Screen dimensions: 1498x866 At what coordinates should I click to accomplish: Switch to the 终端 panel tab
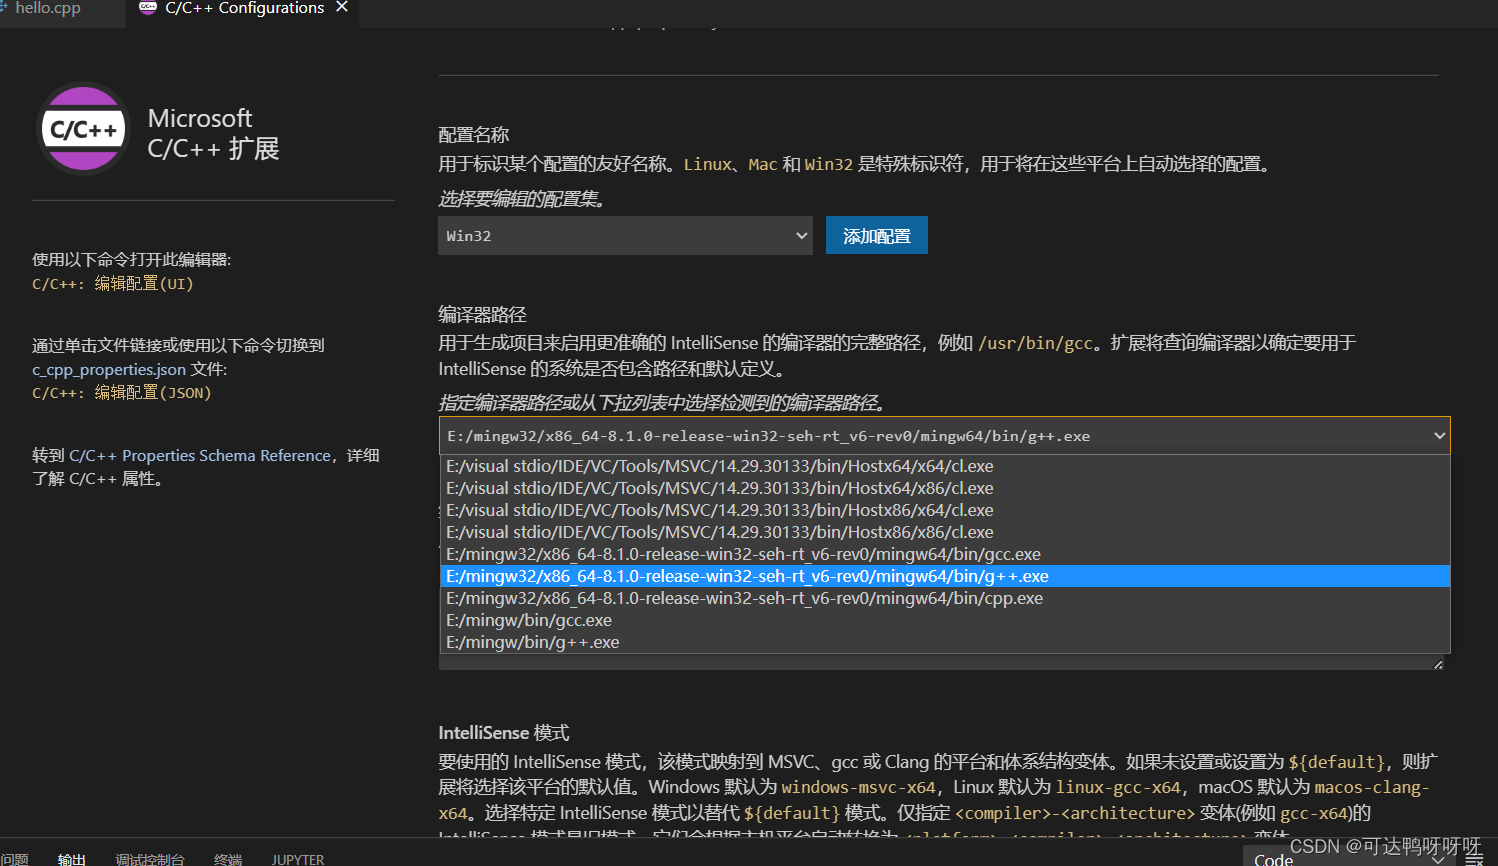pos(227,858)
